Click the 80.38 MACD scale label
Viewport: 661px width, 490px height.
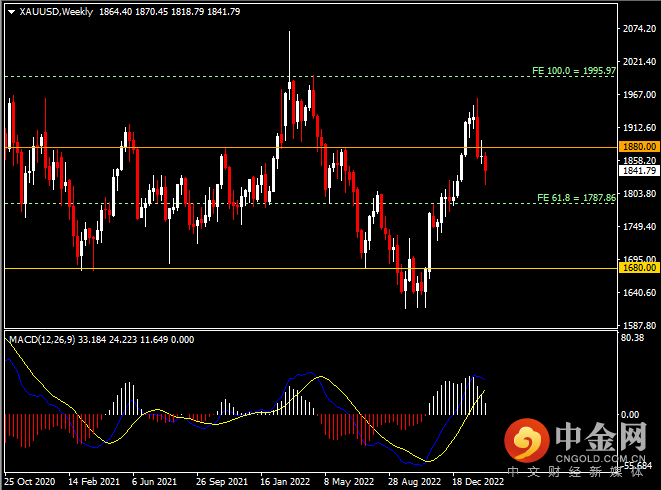[x=632, y=338]
